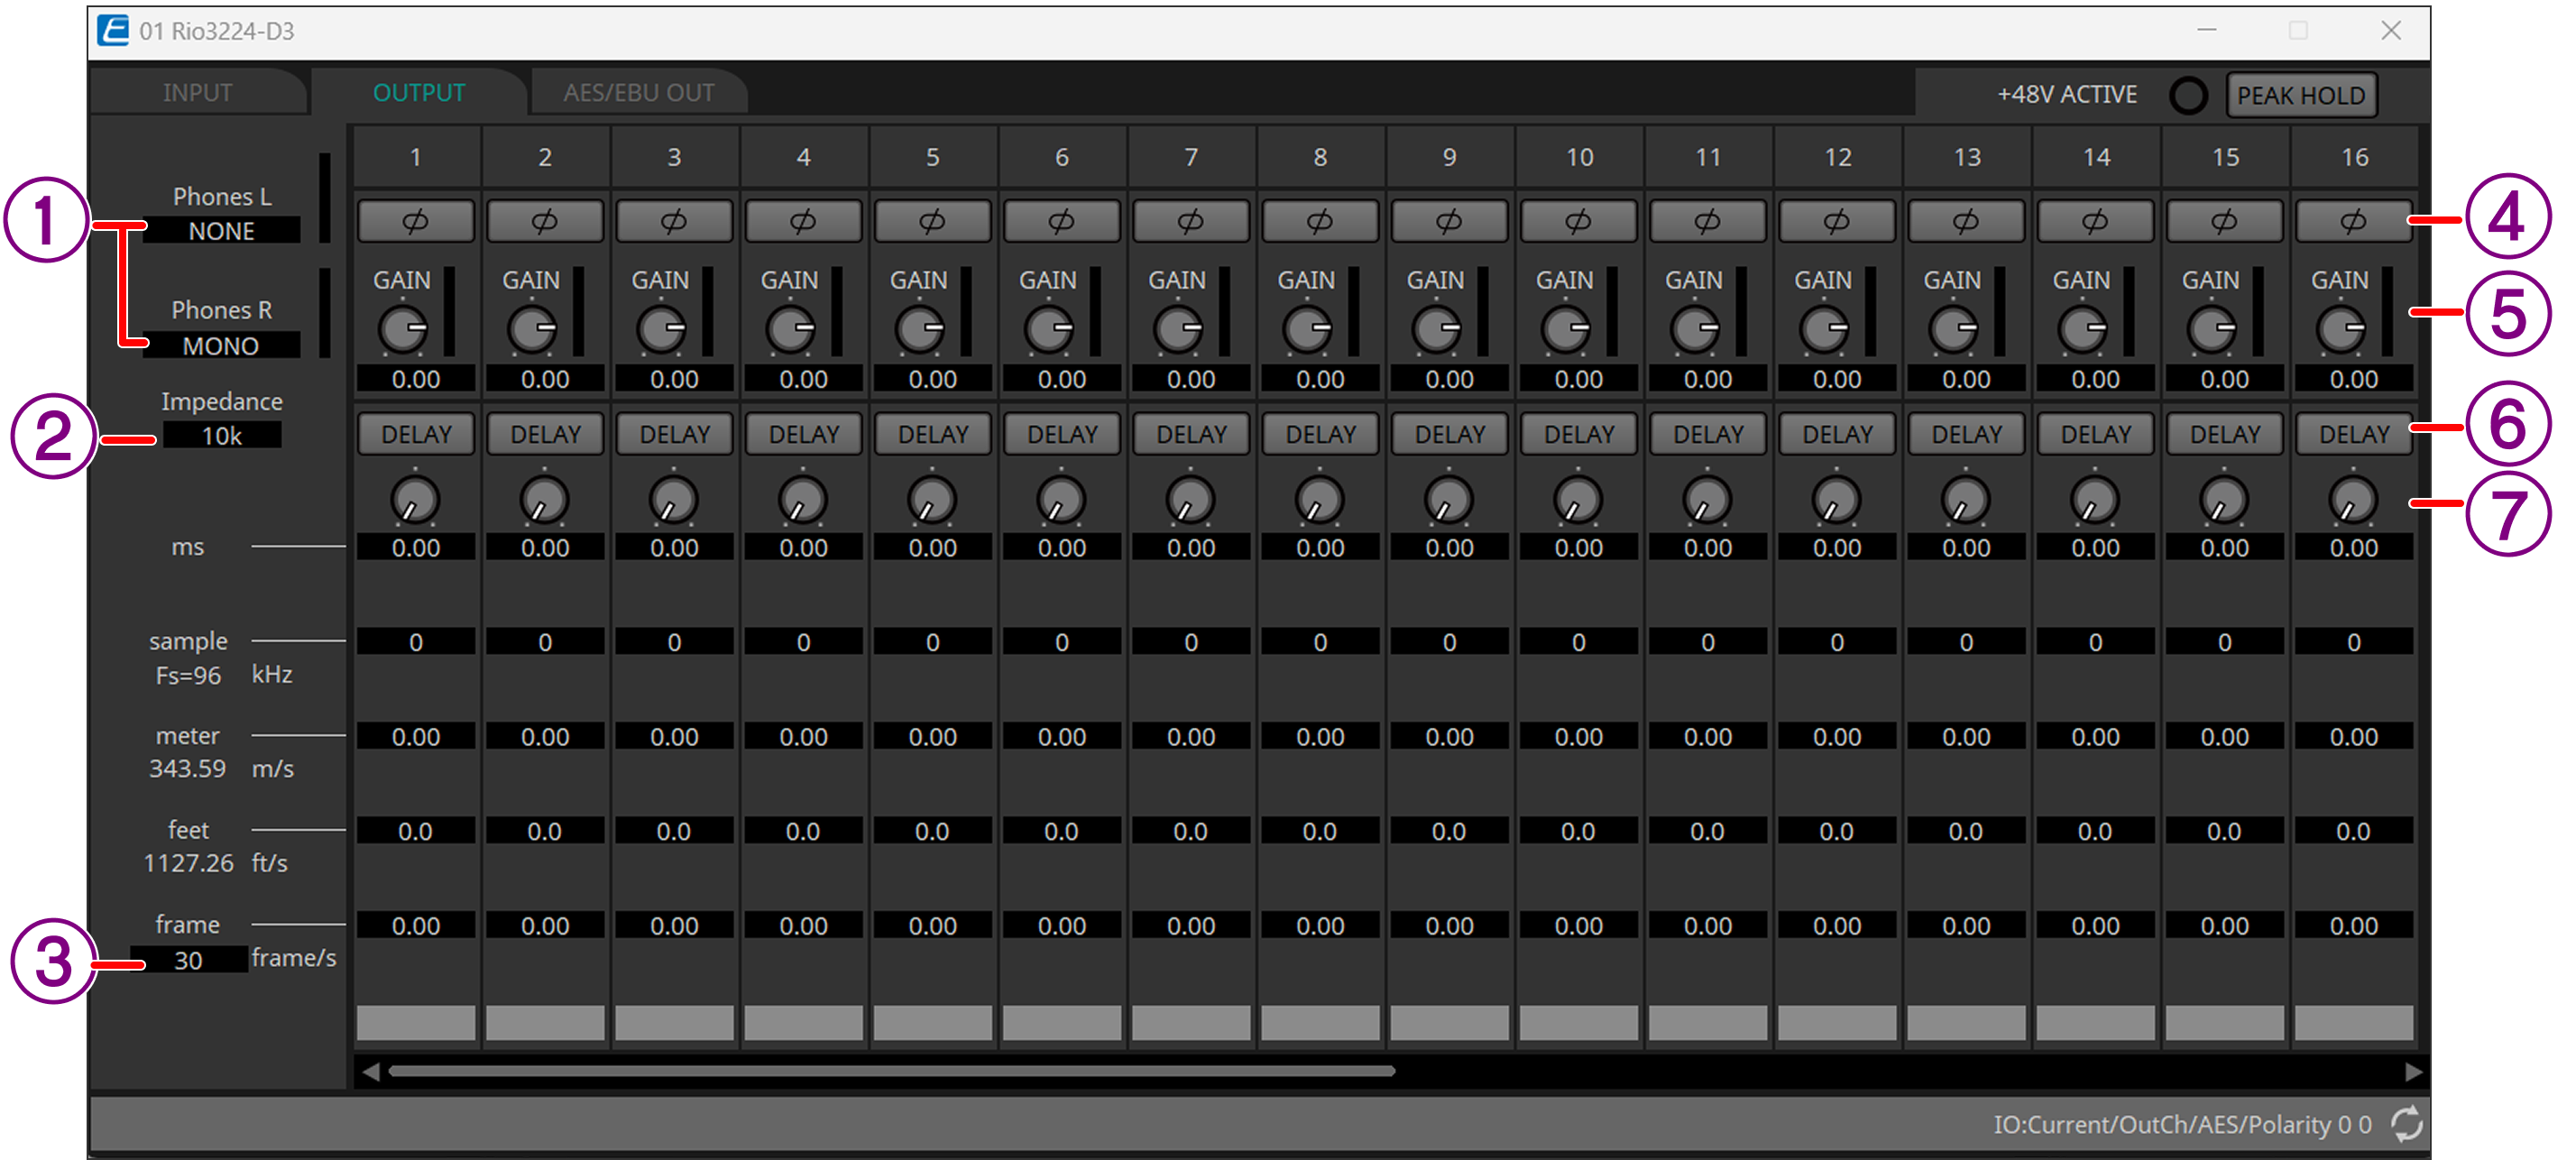The height and width of the screenshot is (1160, 2576).
Task: Click channel 11 feet delay value field
Action: [1708, 831]
